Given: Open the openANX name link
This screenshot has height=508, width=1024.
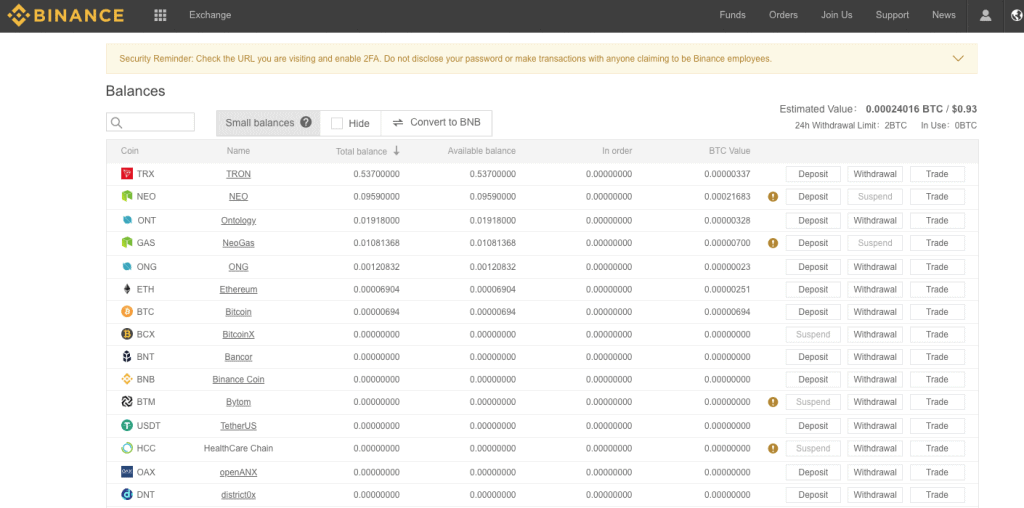Looking at the screenshot, I should [x=238, y=472].
